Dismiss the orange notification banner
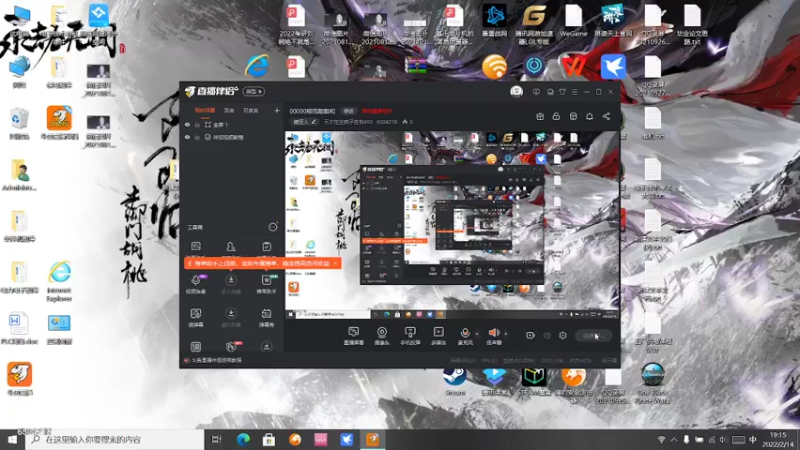Screen dimensions: 800x450 point(335,263)
